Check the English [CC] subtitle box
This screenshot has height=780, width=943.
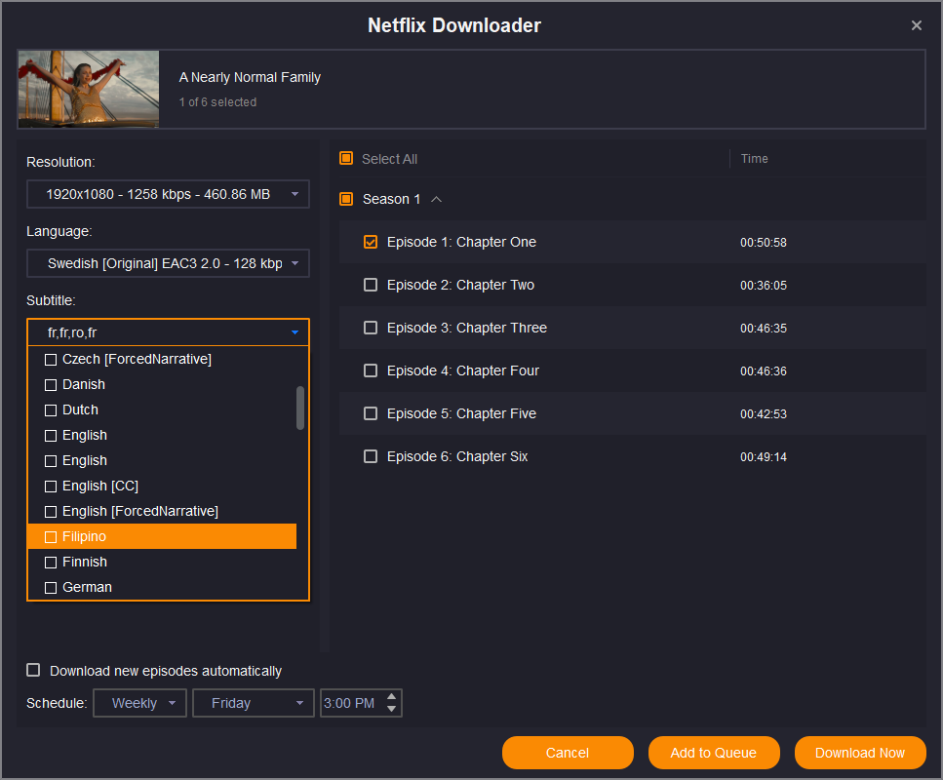click(51, 486)
